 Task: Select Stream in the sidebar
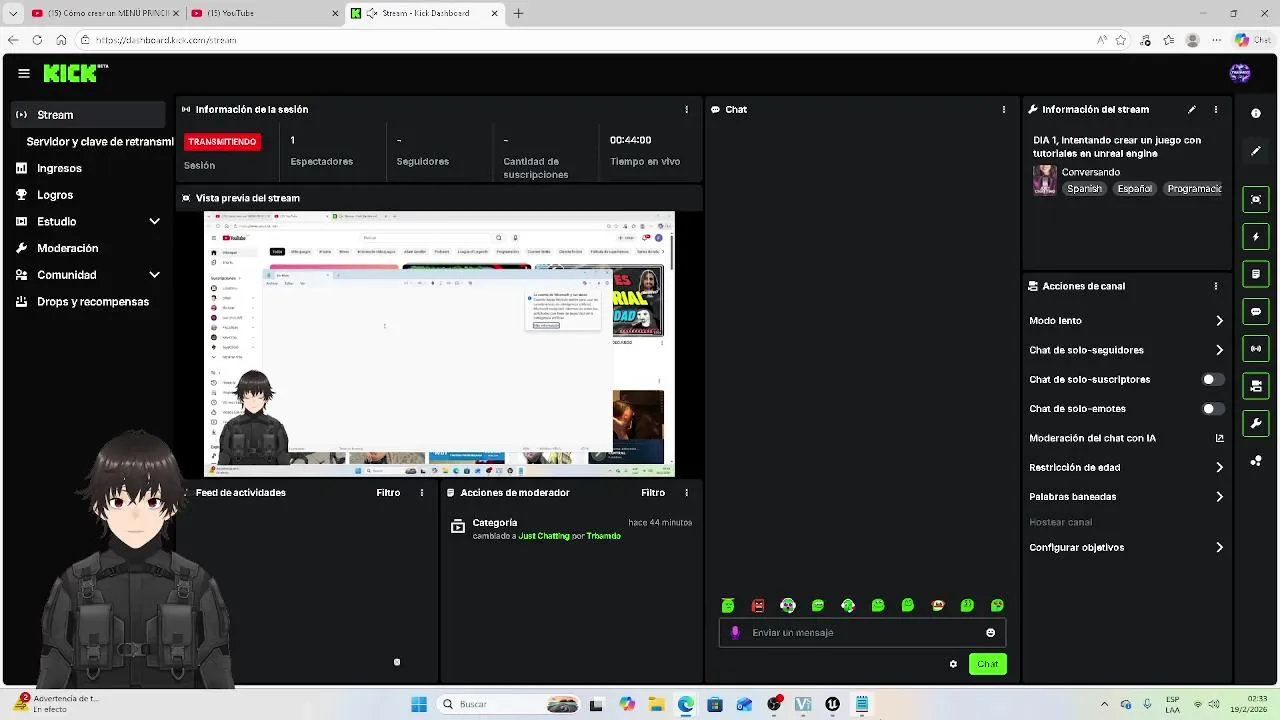click(x=88, y=115)
